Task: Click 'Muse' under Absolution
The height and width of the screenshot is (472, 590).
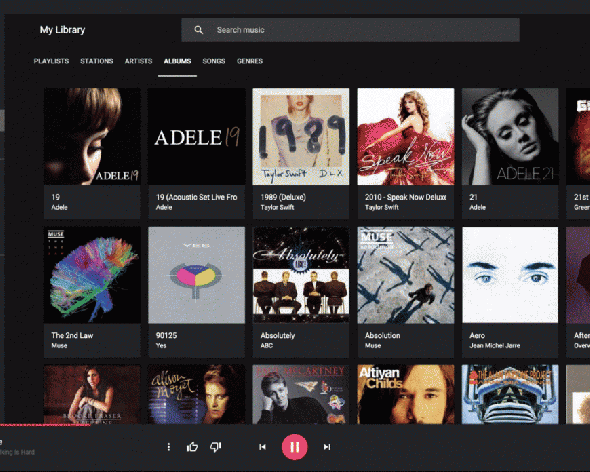Action: [x=373, y=346]
